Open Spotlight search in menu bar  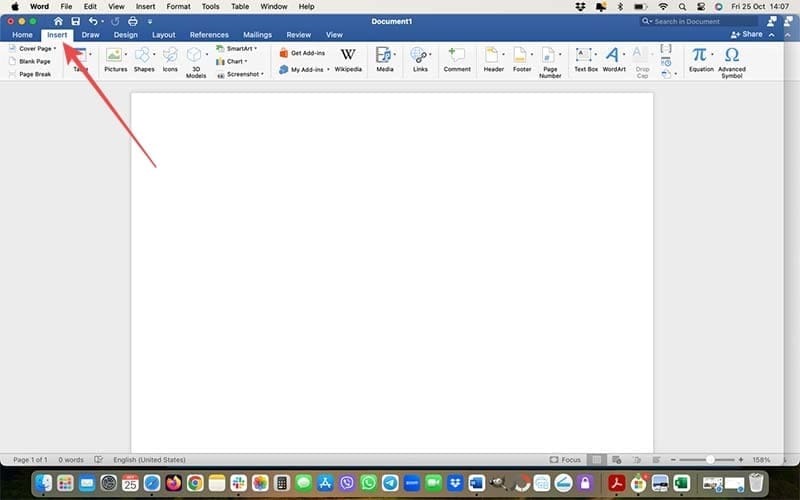682,7
